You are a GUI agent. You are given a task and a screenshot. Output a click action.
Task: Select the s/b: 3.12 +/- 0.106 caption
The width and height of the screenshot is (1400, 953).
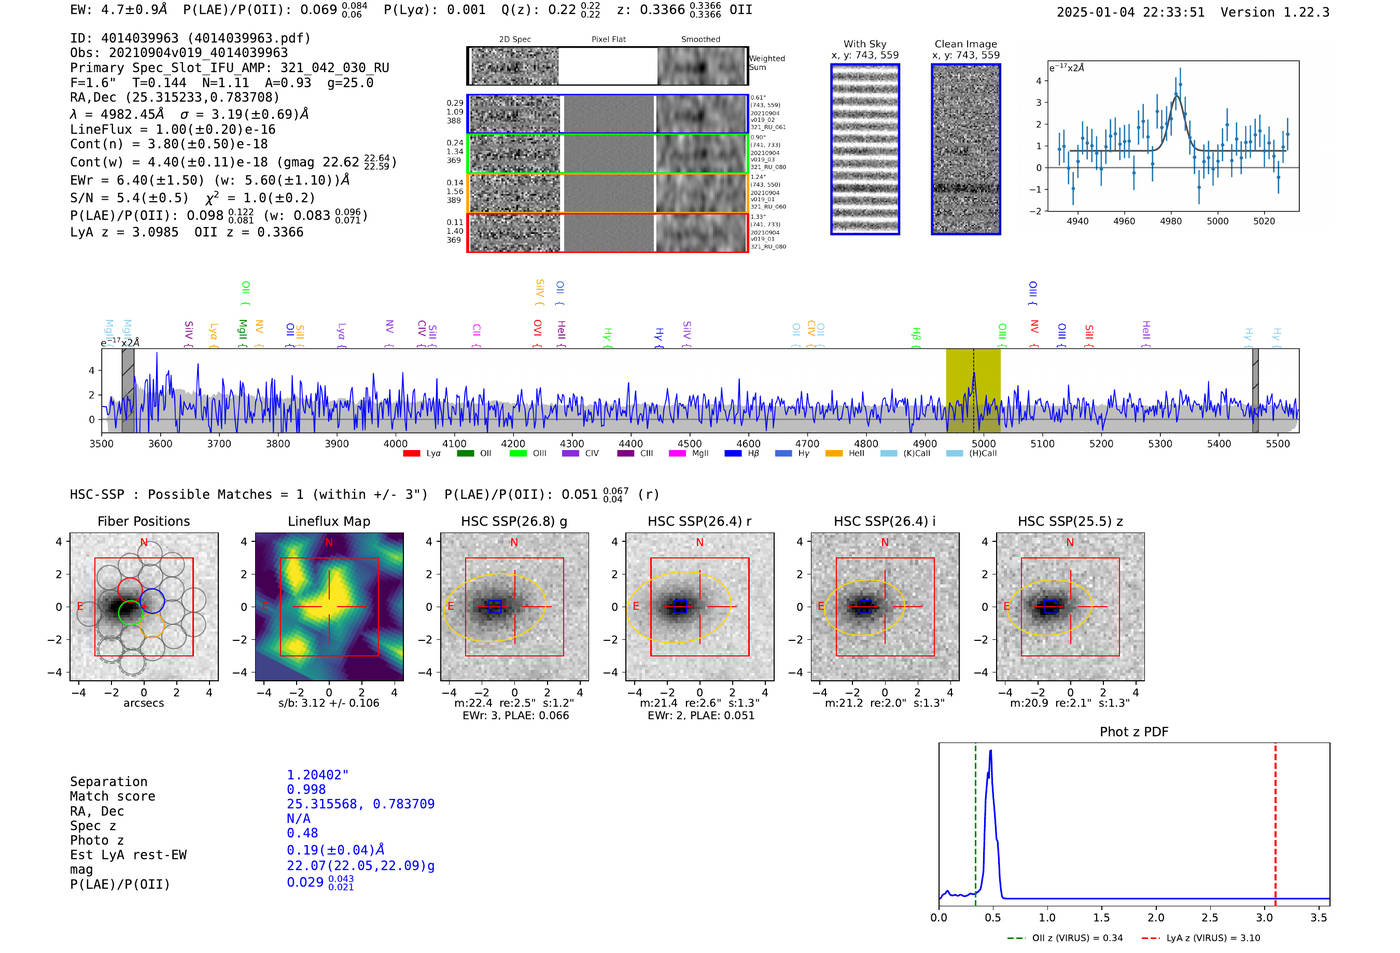[x=329, y=703]
